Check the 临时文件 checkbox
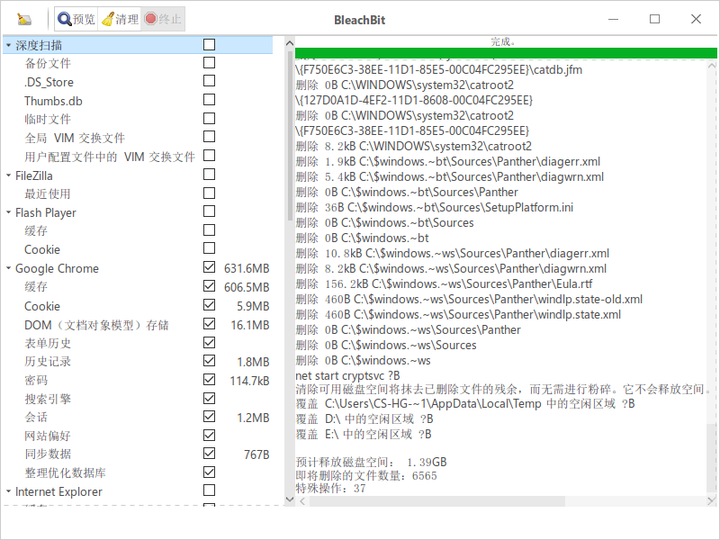720x540 pixels. point(209,118)
